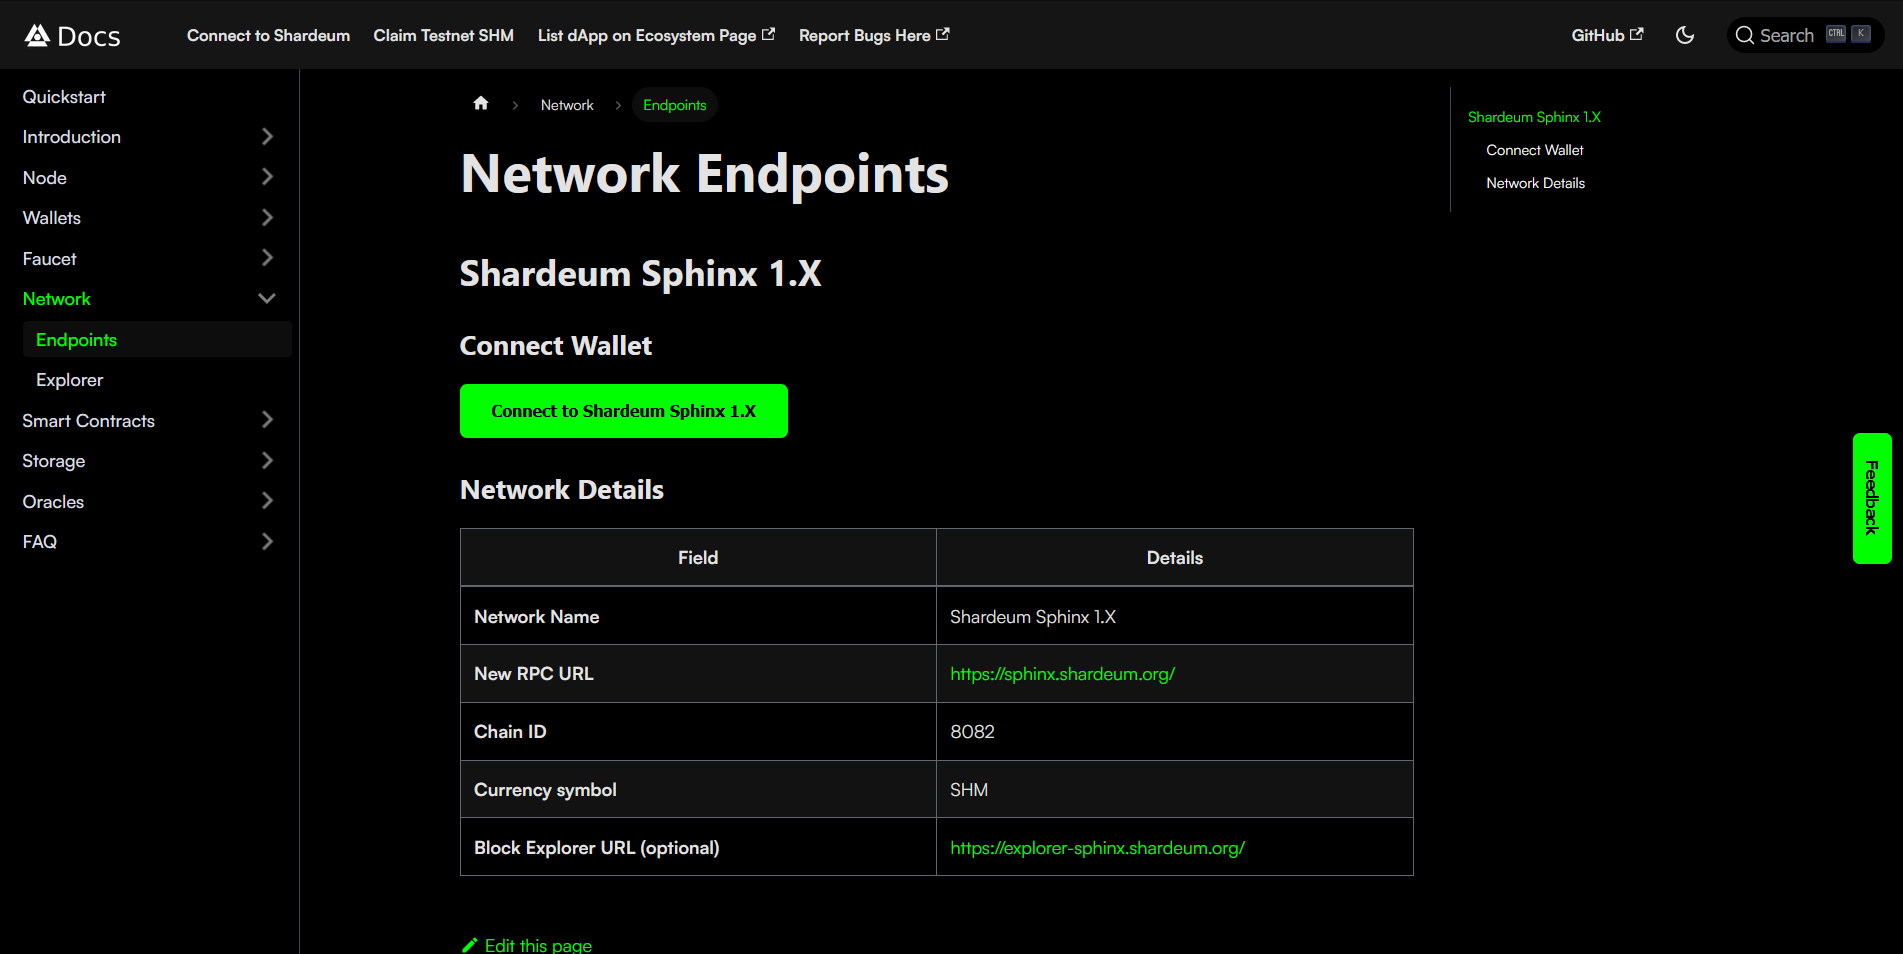Image resolution: width=1903 pixels, height=954 pixels.
Task: Click Network in the breadcrumb trail
Action: tap(567, 105)
